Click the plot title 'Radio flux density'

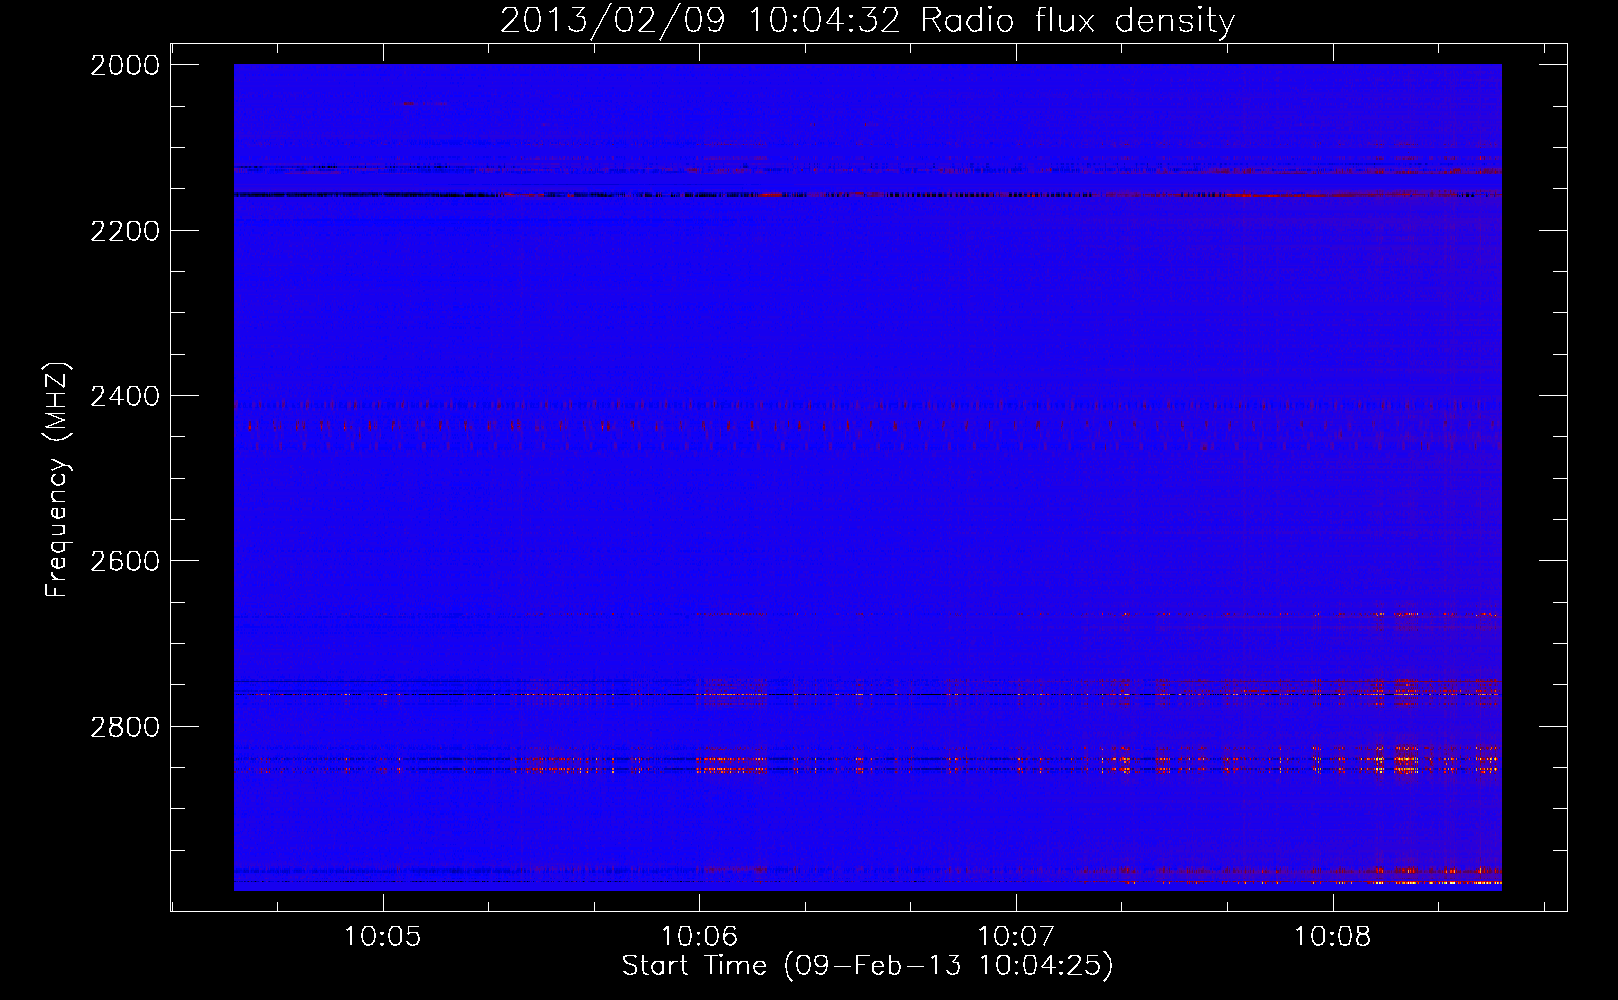(1078, 21)
